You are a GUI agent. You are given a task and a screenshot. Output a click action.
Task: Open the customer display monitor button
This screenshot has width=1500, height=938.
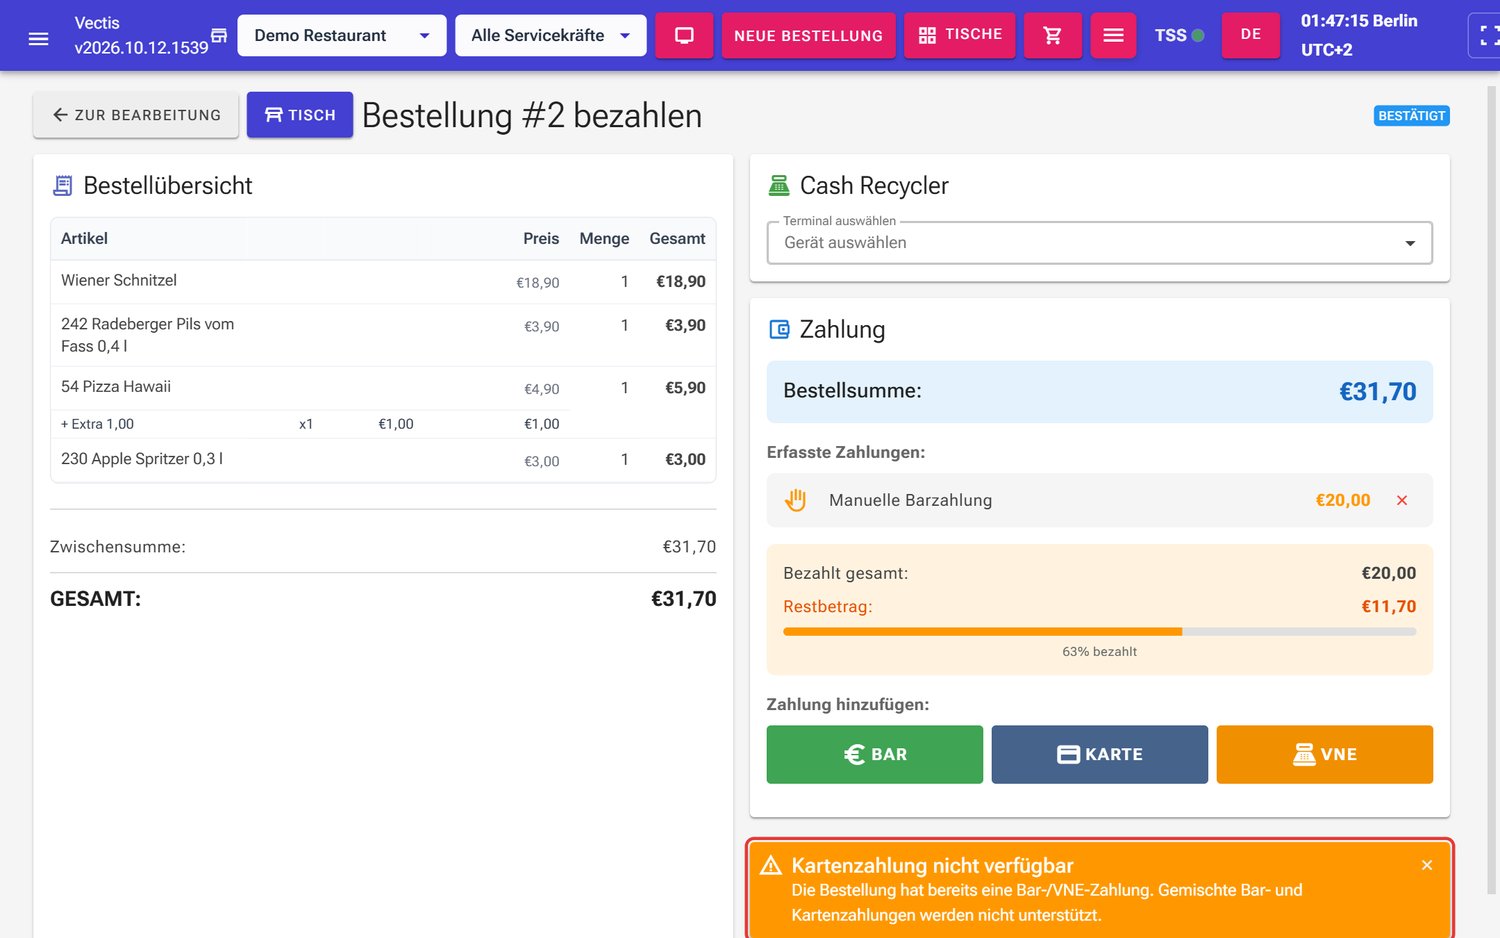click(684, 35)
